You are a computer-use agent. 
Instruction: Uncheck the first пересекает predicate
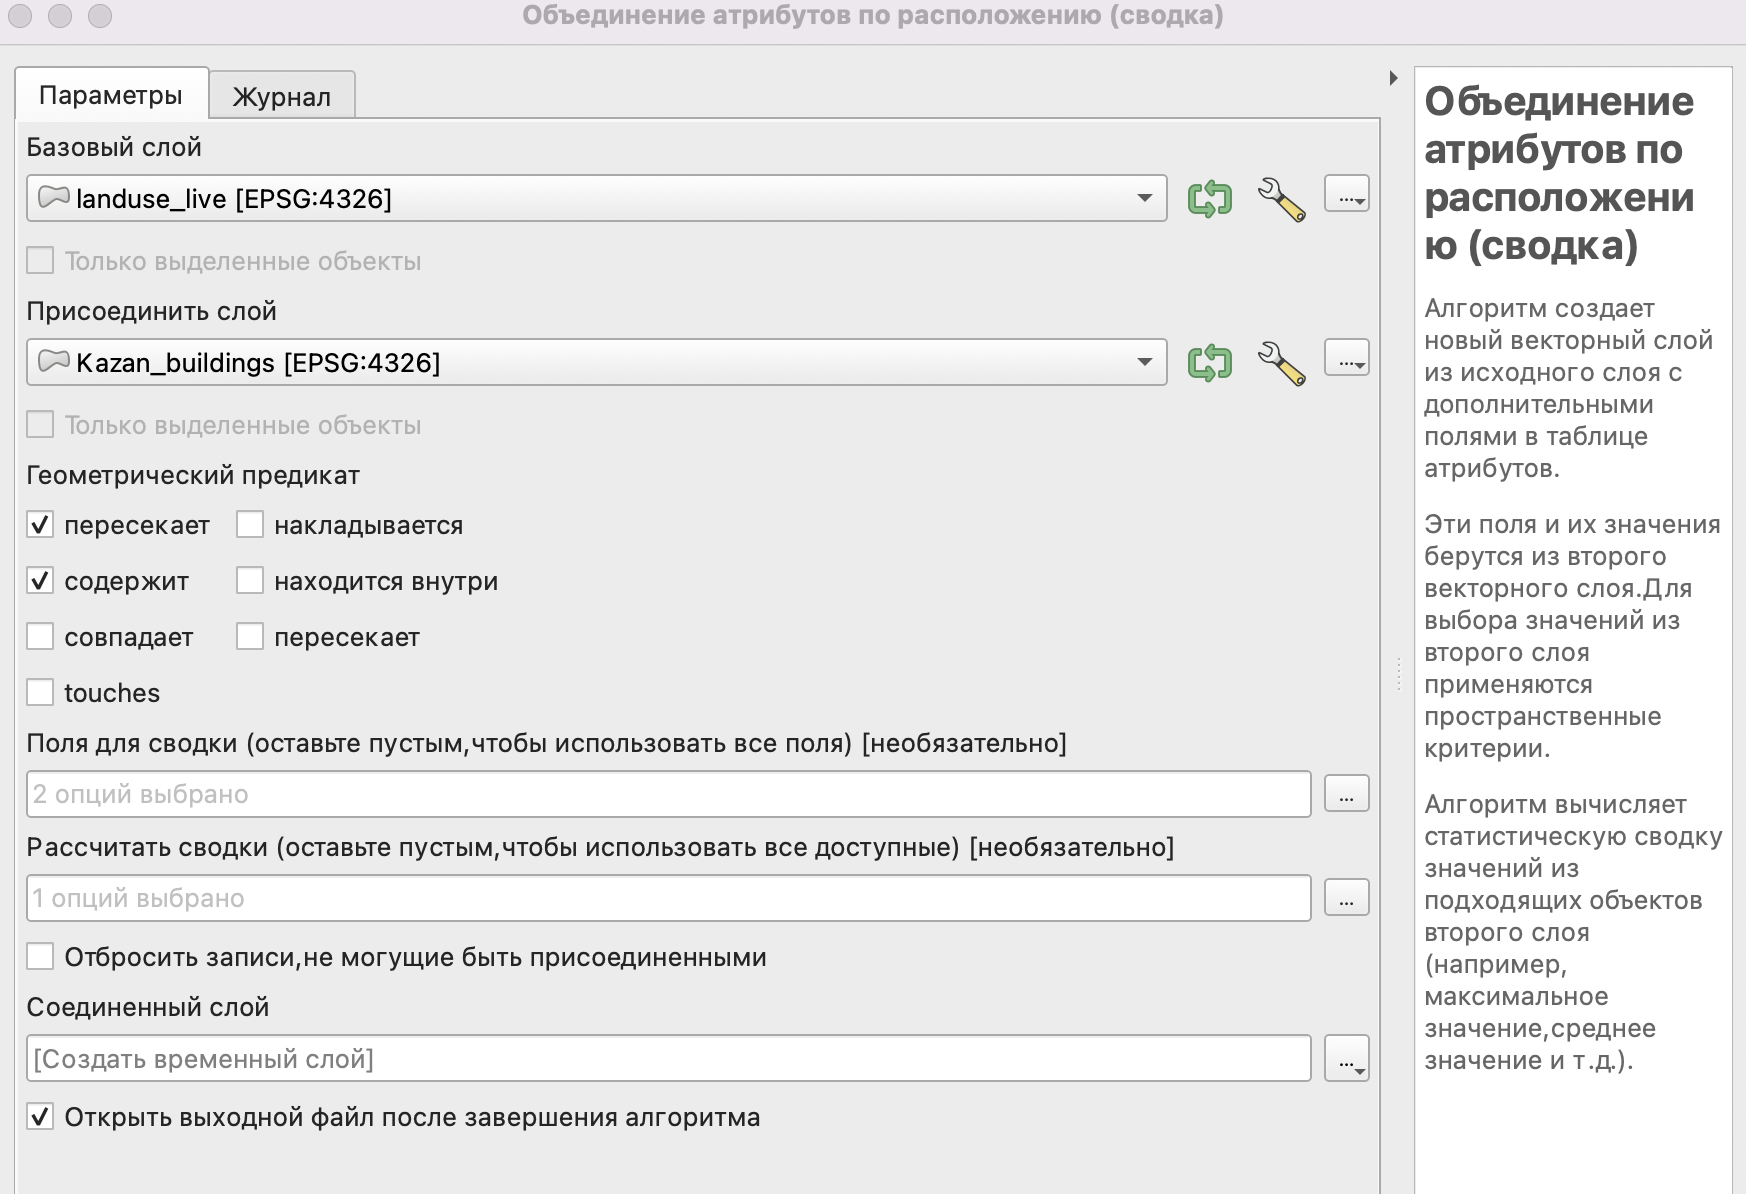click(x=40, y=525)
